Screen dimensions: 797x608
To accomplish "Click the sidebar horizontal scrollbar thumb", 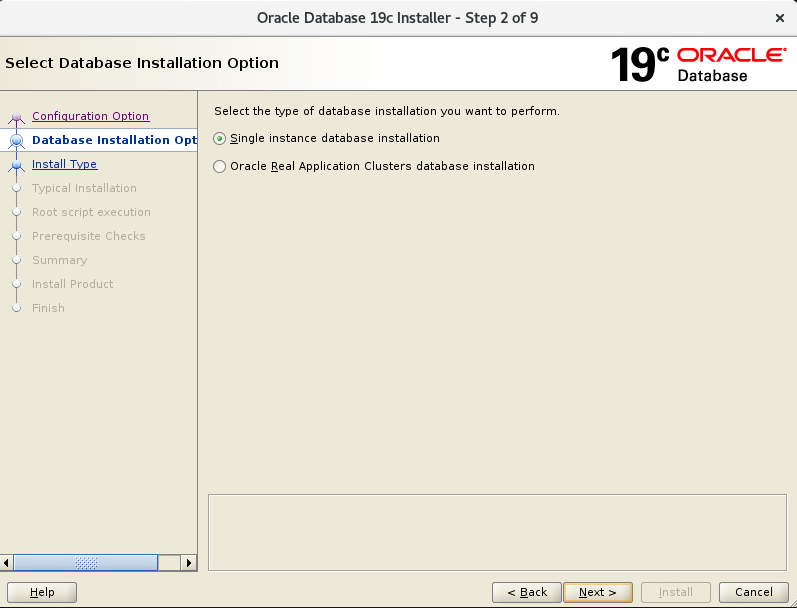I will 85,563.
